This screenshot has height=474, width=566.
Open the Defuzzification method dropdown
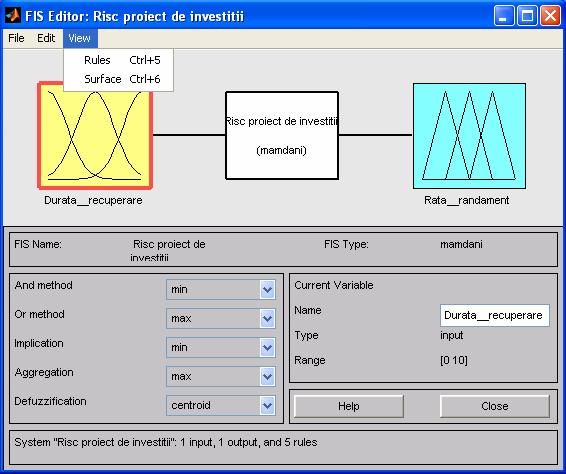[x=221, y=405]
